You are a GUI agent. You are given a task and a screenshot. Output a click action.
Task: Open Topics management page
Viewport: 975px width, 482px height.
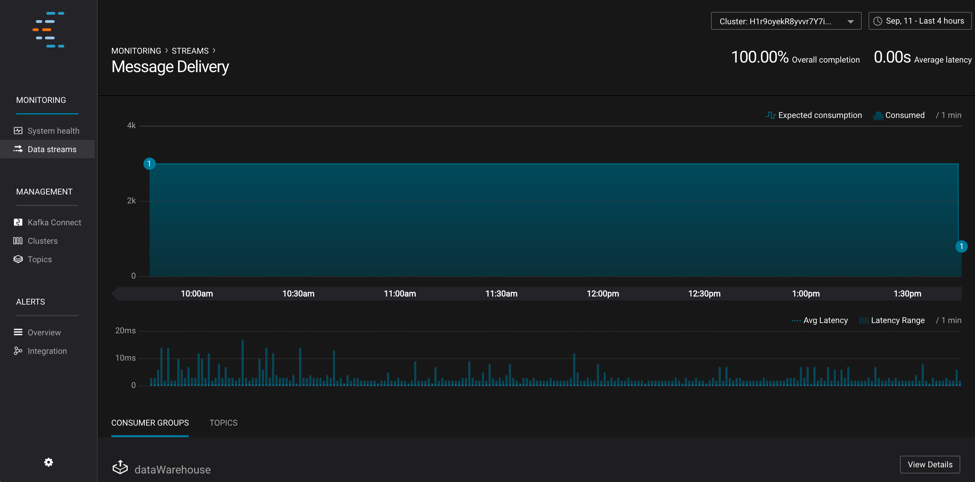tap(39, 260)
